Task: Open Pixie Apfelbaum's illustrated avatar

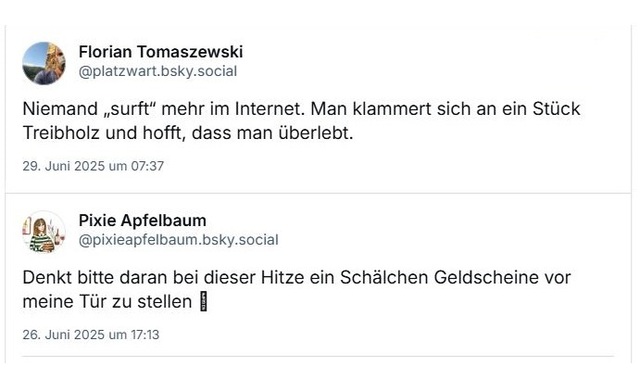Action: 44,232
